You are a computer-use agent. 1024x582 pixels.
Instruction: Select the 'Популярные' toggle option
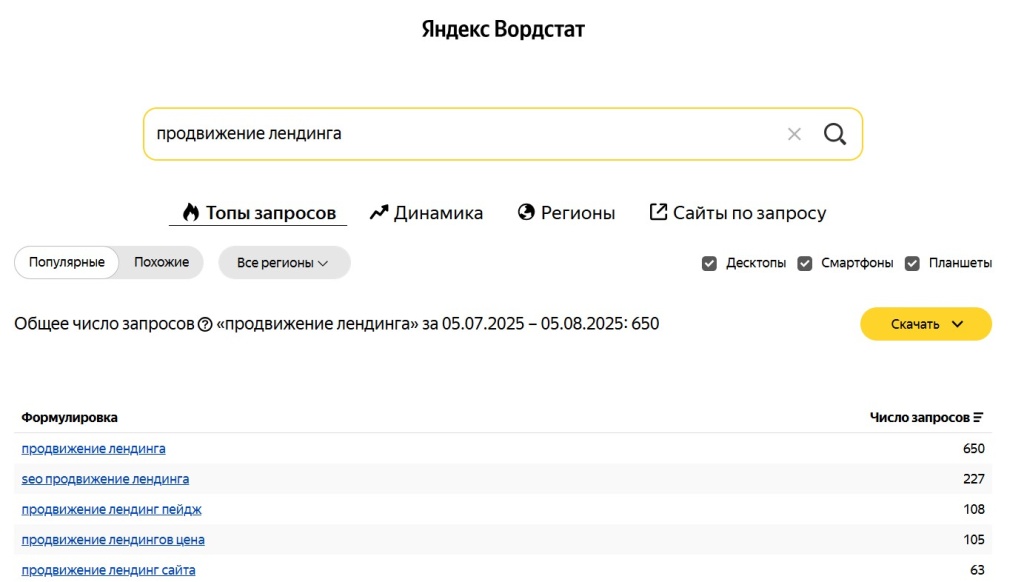tap(67, 263)
